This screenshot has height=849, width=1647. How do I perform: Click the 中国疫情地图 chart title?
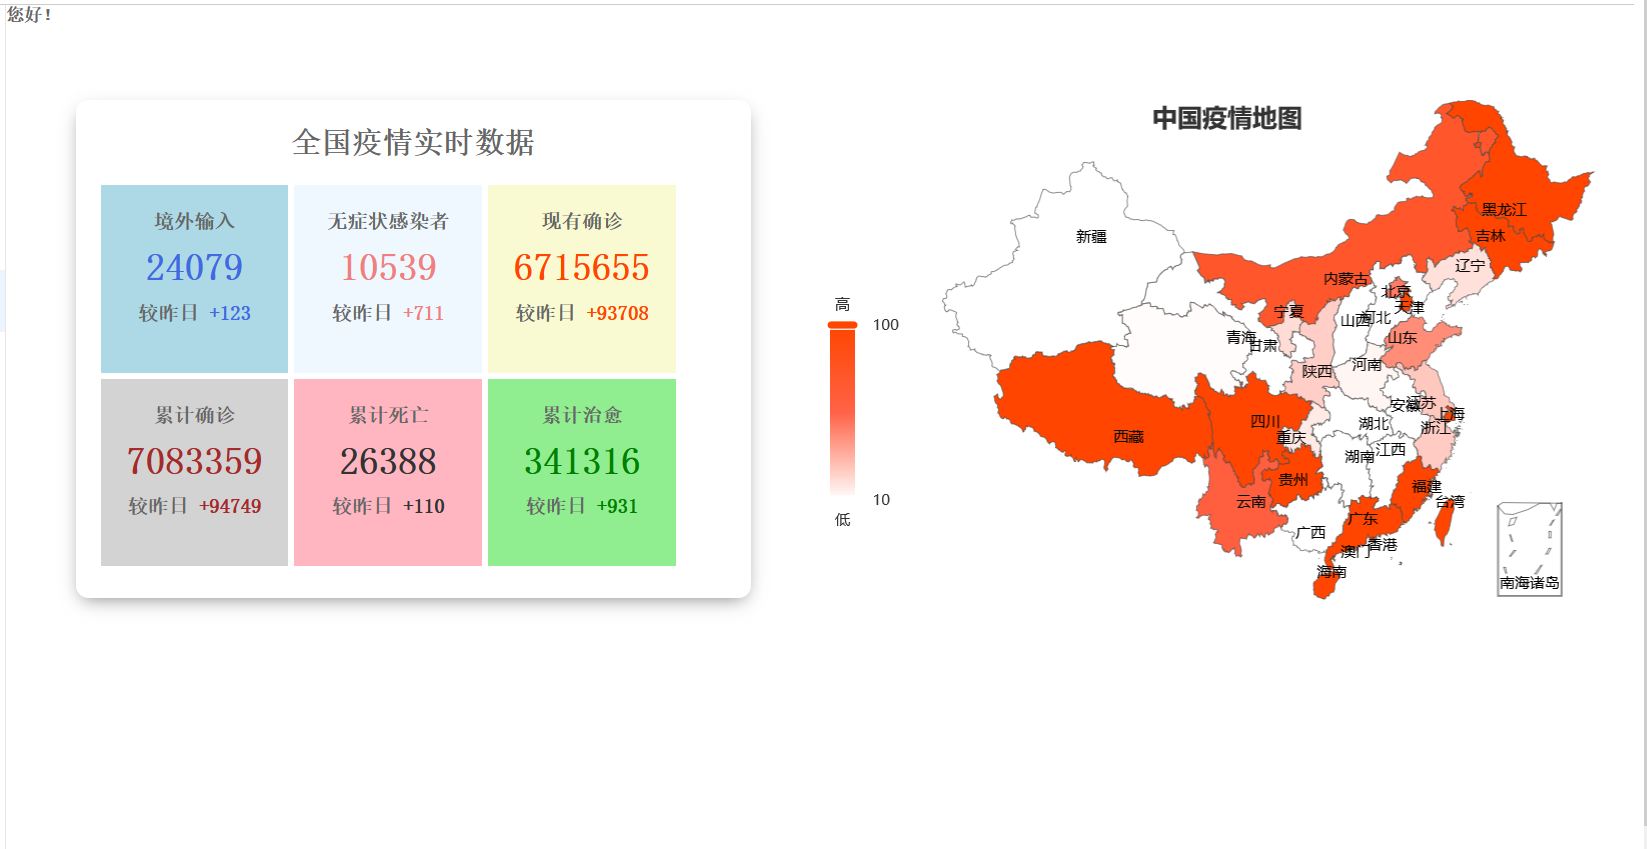click(x=1227, y=118)
